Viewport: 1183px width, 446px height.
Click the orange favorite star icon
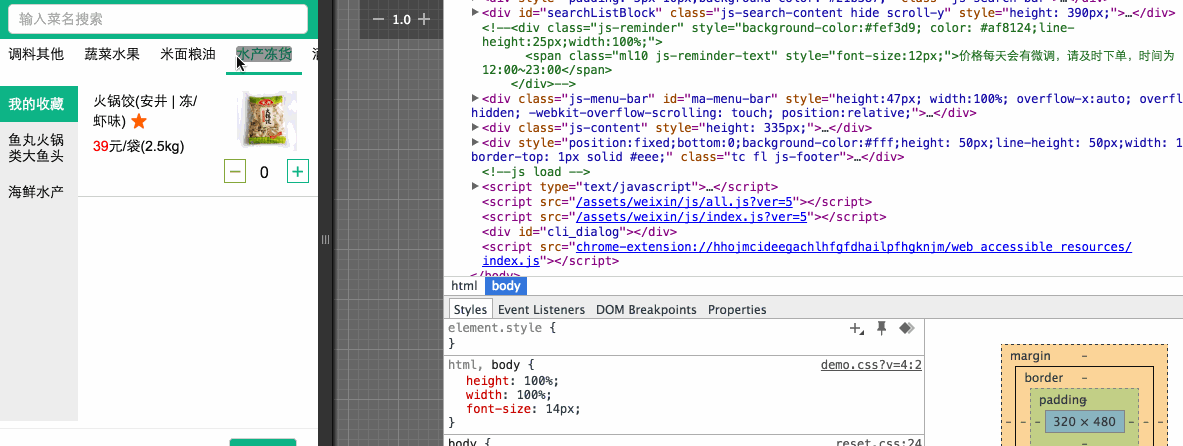(139, 121)
